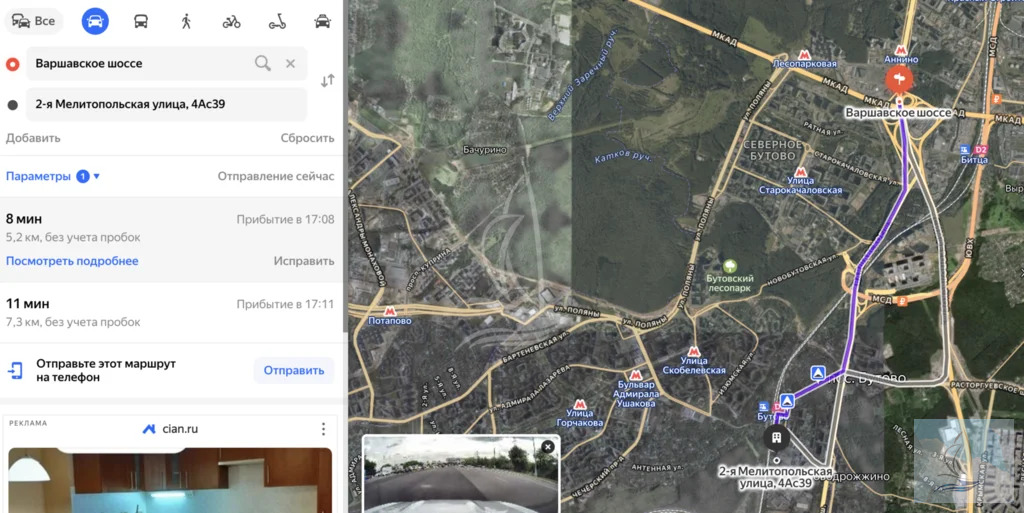The width and height of the screenshot is (1024, 513).
Task: Click the search magnifier in Варшавское шоссе field
Action: pos(262,63)
